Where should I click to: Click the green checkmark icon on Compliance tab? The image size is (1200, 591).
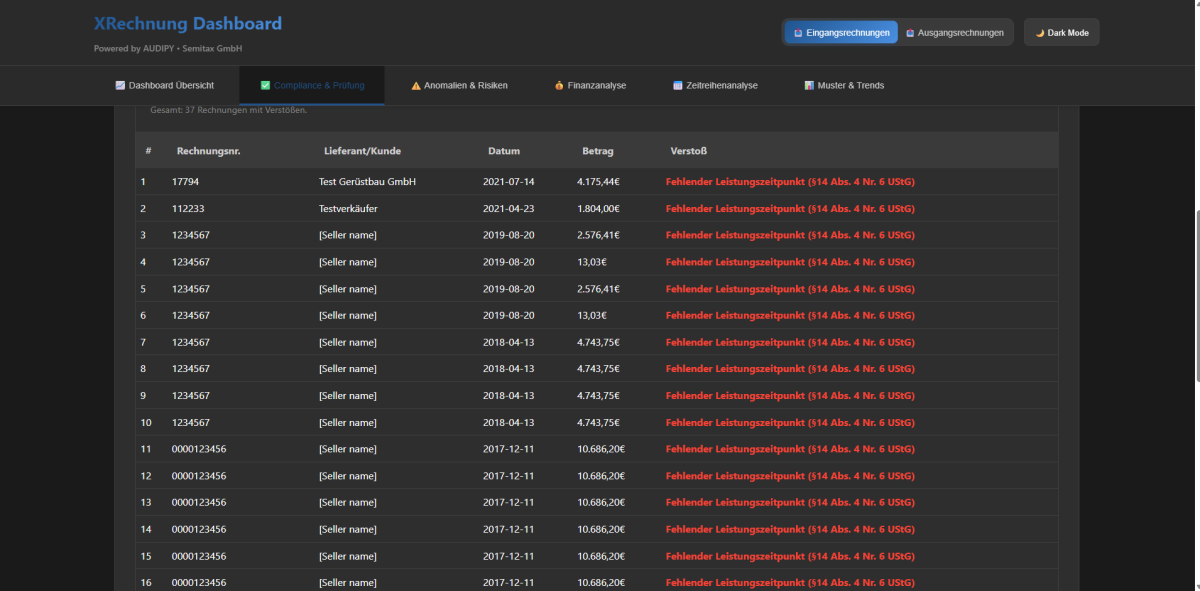click(265, 86)
